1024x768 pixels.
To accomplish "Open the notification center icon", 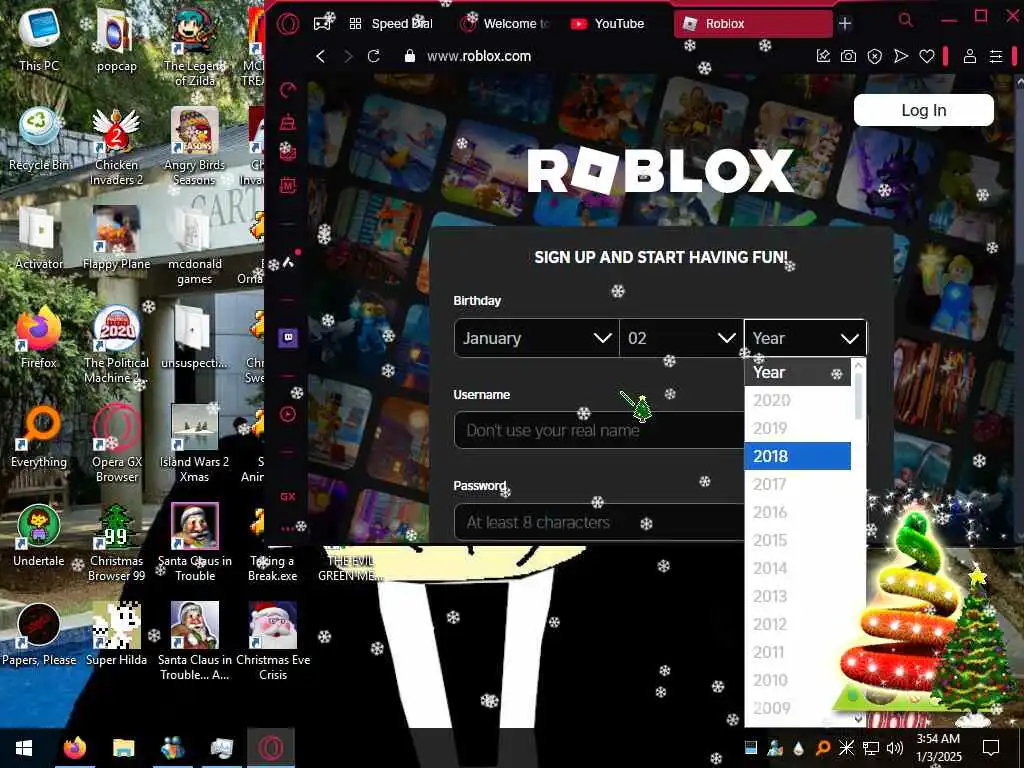I will point(991,748).
